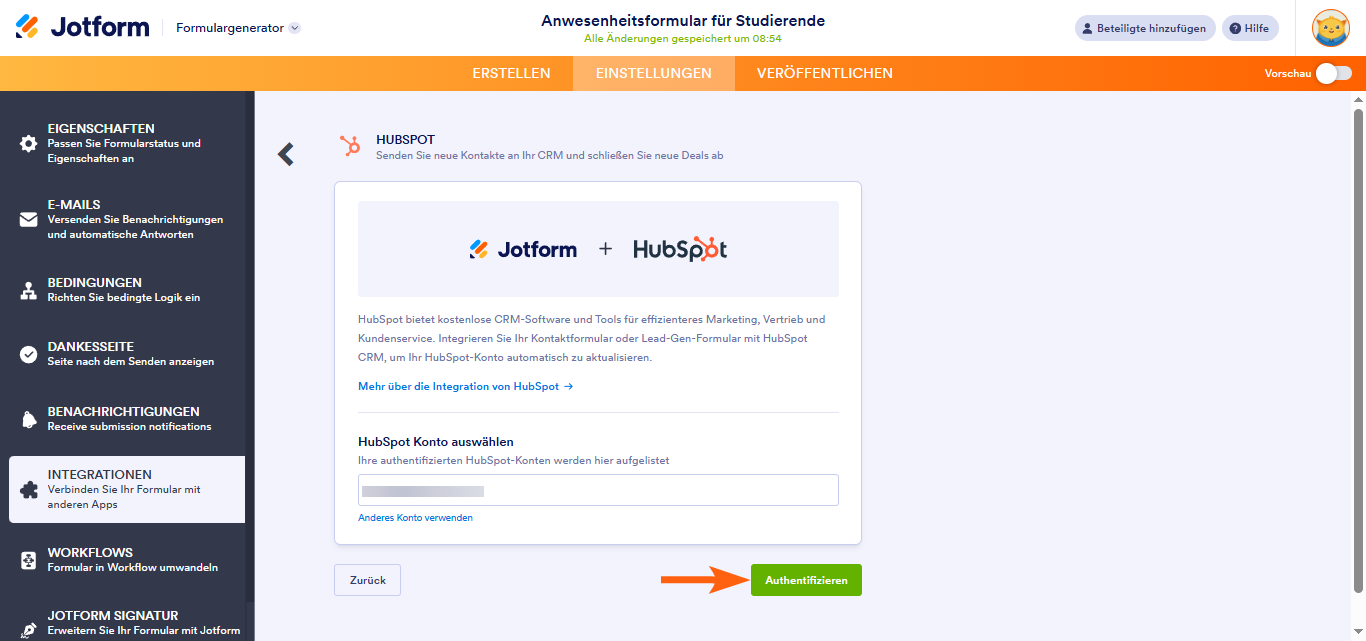Click the green Authentifizieren button
Screen dimensions: 1366x641
coord(806,580)
